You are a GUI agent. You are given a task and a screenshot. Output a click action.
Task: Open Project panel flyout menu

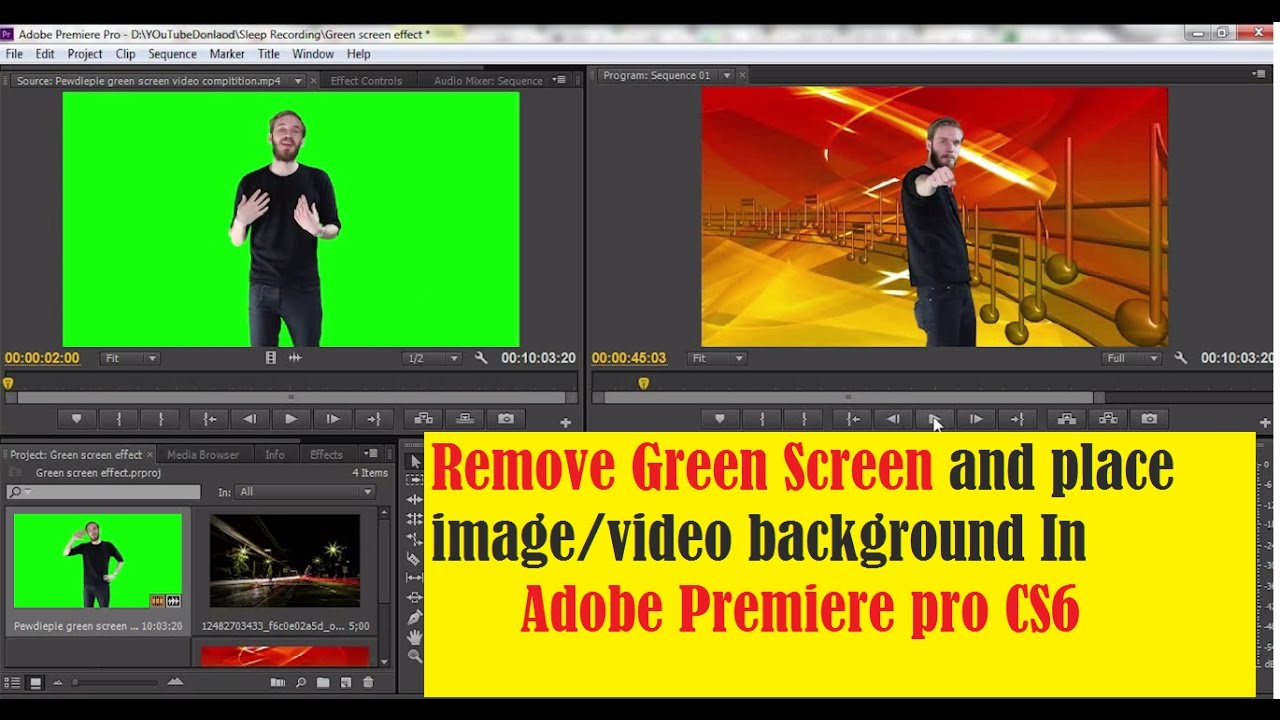371,454
